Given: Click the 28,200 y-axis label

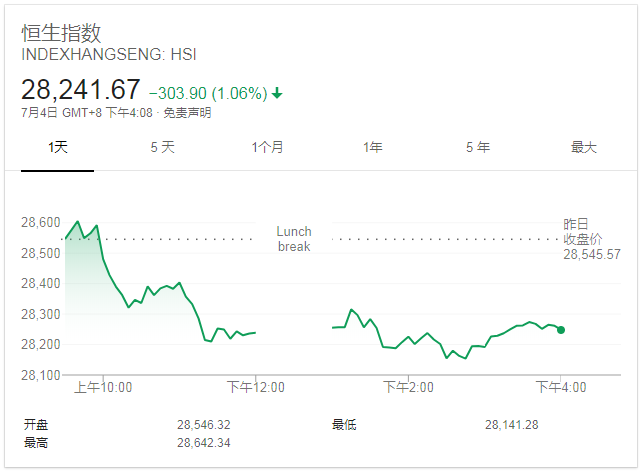Looking at the screenshot, I should [41, 344].
